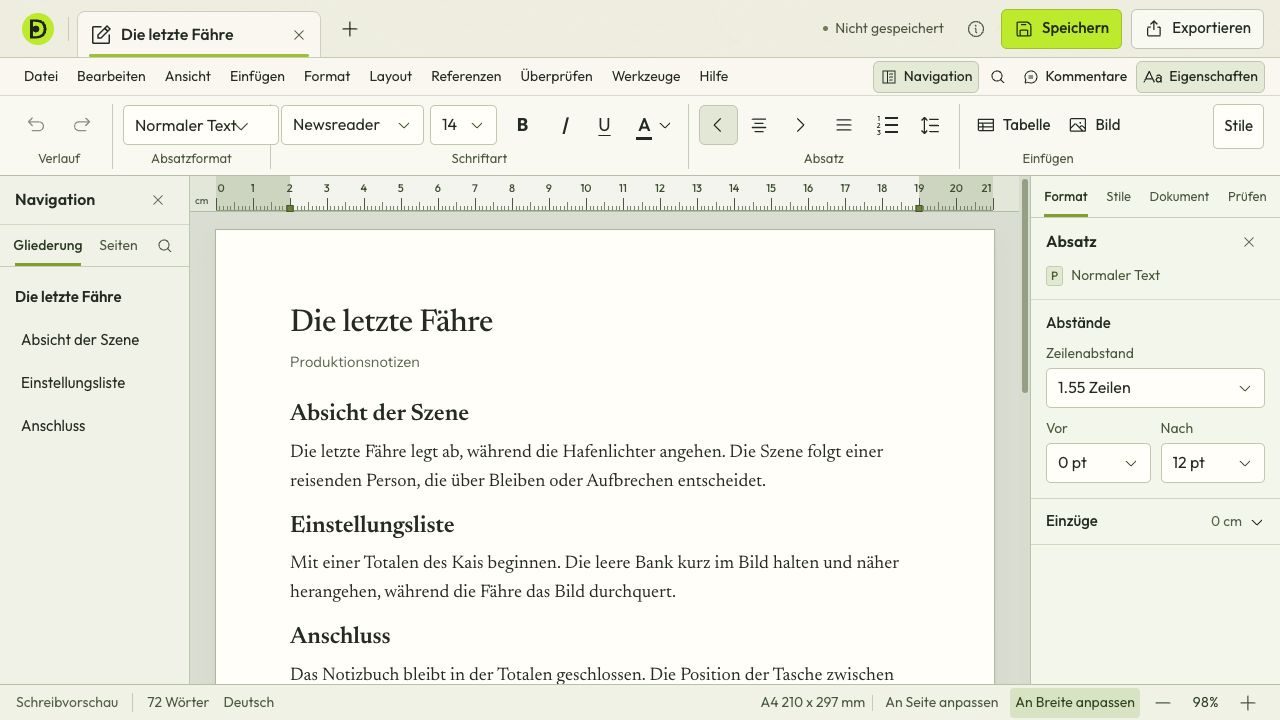This screenshot has width=1280, height=720.
Task: Click the redo arrow icon
Action: [82, 125]
